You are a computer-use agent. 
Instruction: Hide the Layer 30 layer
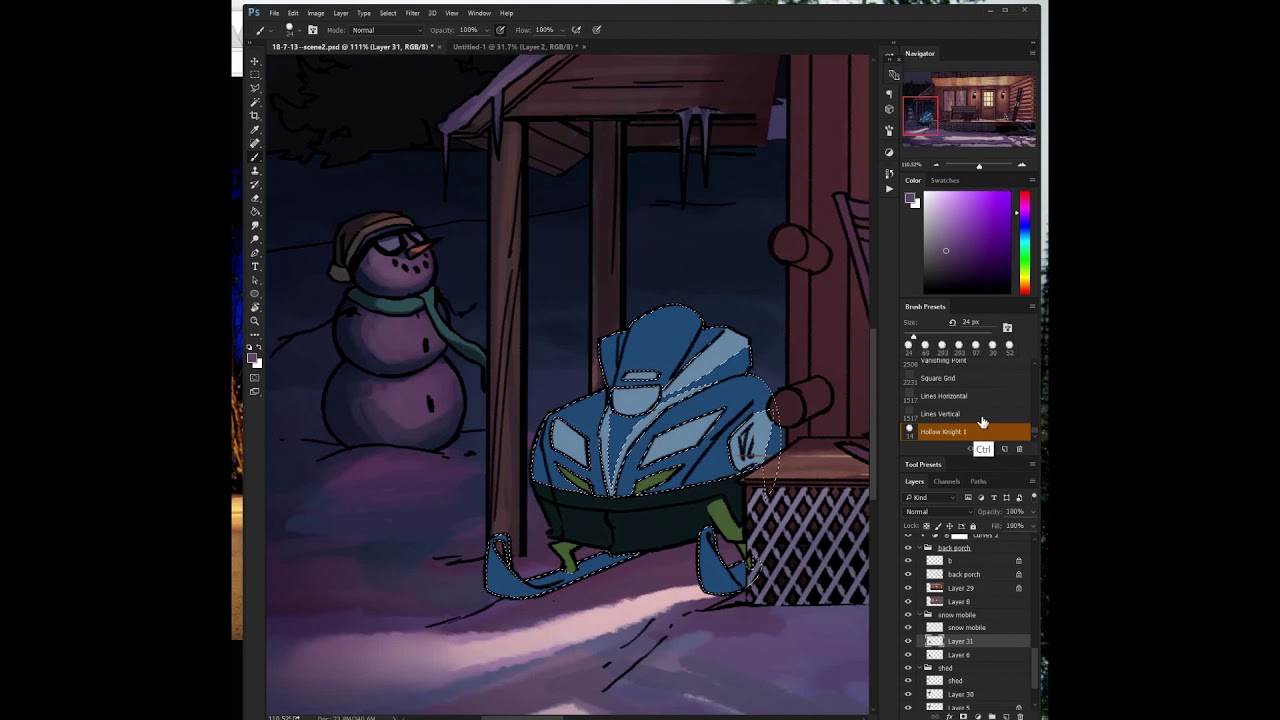click(908, 695)
